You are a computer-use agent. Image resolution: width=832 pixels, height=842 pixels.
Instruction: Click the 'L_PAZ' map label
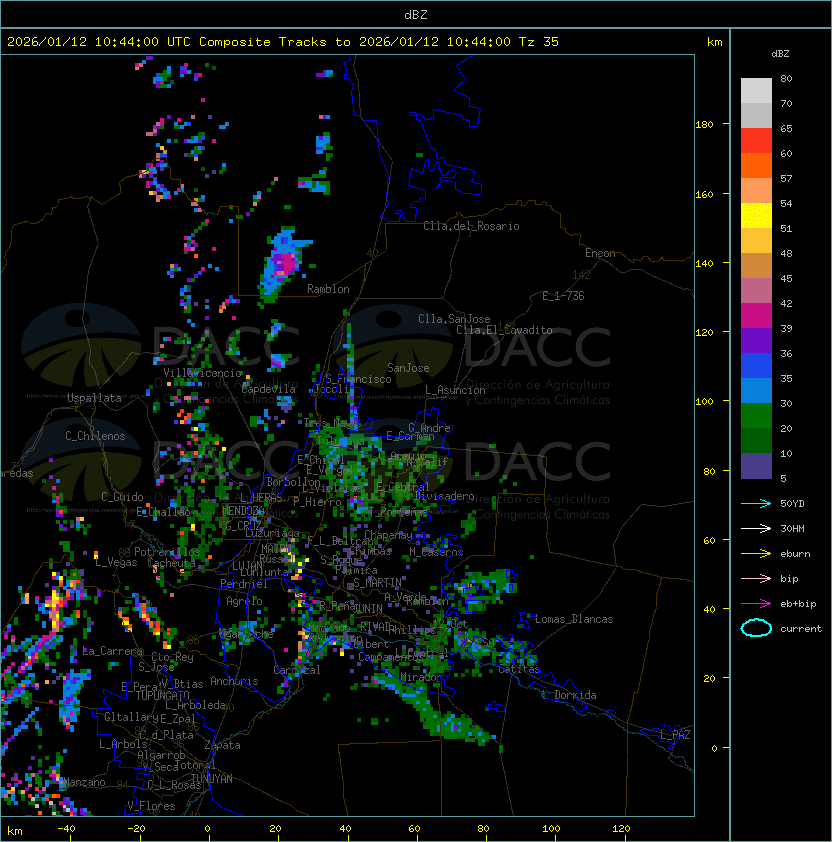(675, 735)
